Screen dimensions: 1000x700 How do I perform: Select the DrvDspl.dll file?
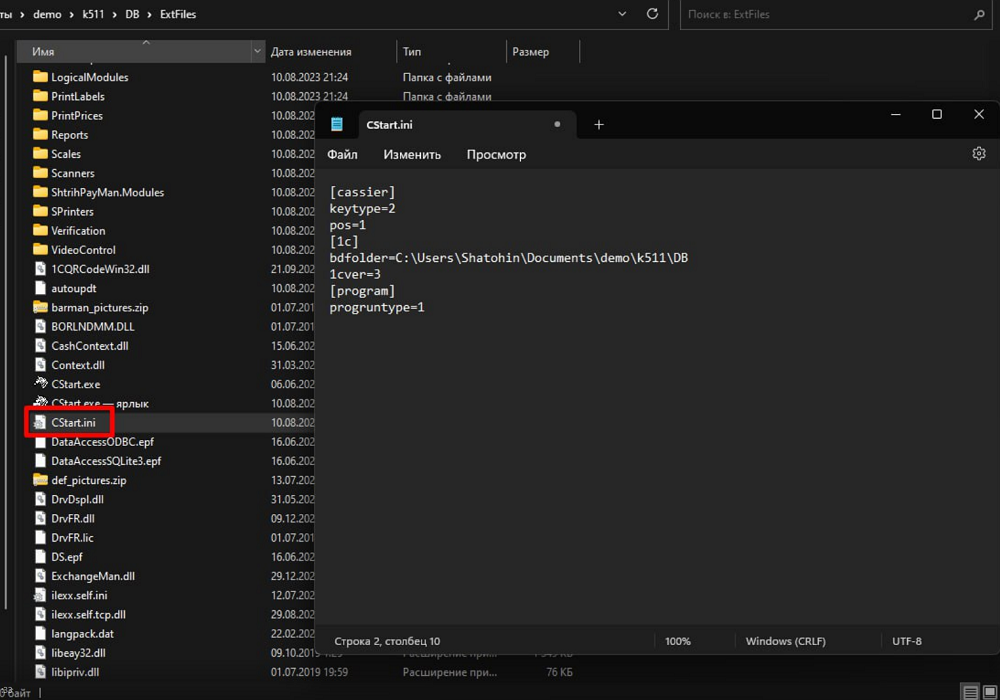77,499
